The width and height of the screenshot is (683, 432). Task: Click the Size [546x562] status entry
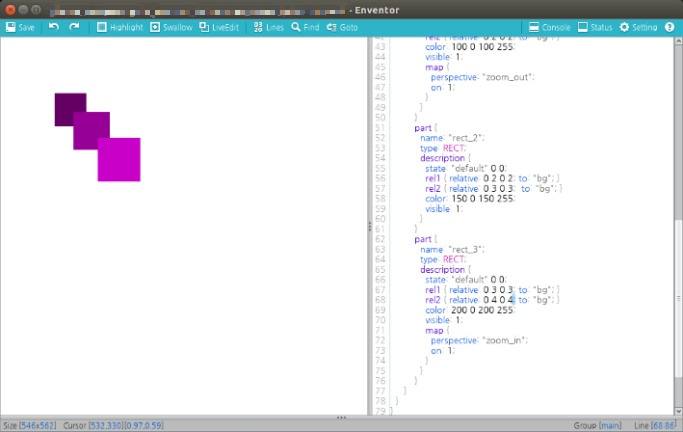(x=30, y=425)
